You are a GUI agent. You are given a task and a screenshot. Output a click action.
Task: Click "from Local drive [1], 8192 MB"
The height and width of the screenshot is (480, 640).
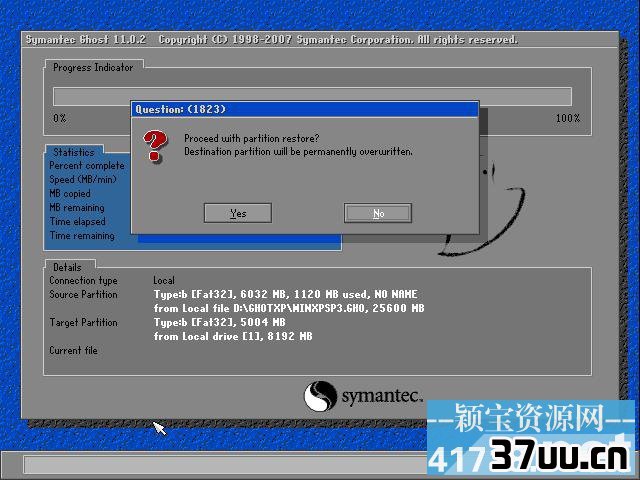(233, 336)
